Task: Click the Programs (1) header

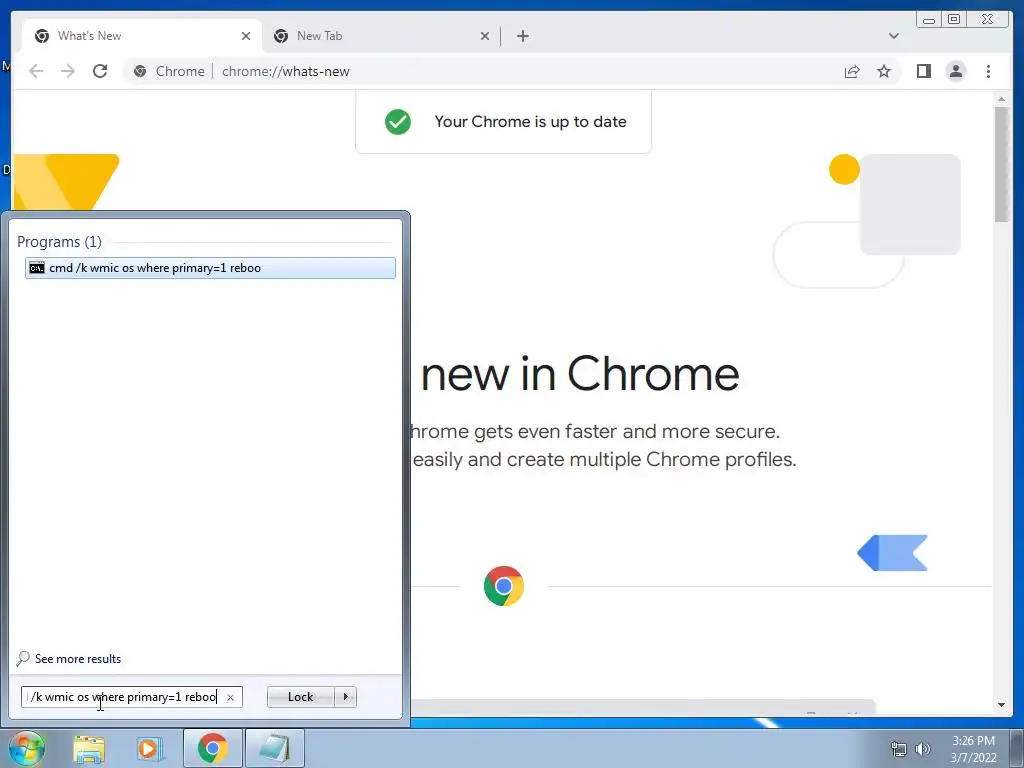Action: pyautogui.click(x=59, y=242)
